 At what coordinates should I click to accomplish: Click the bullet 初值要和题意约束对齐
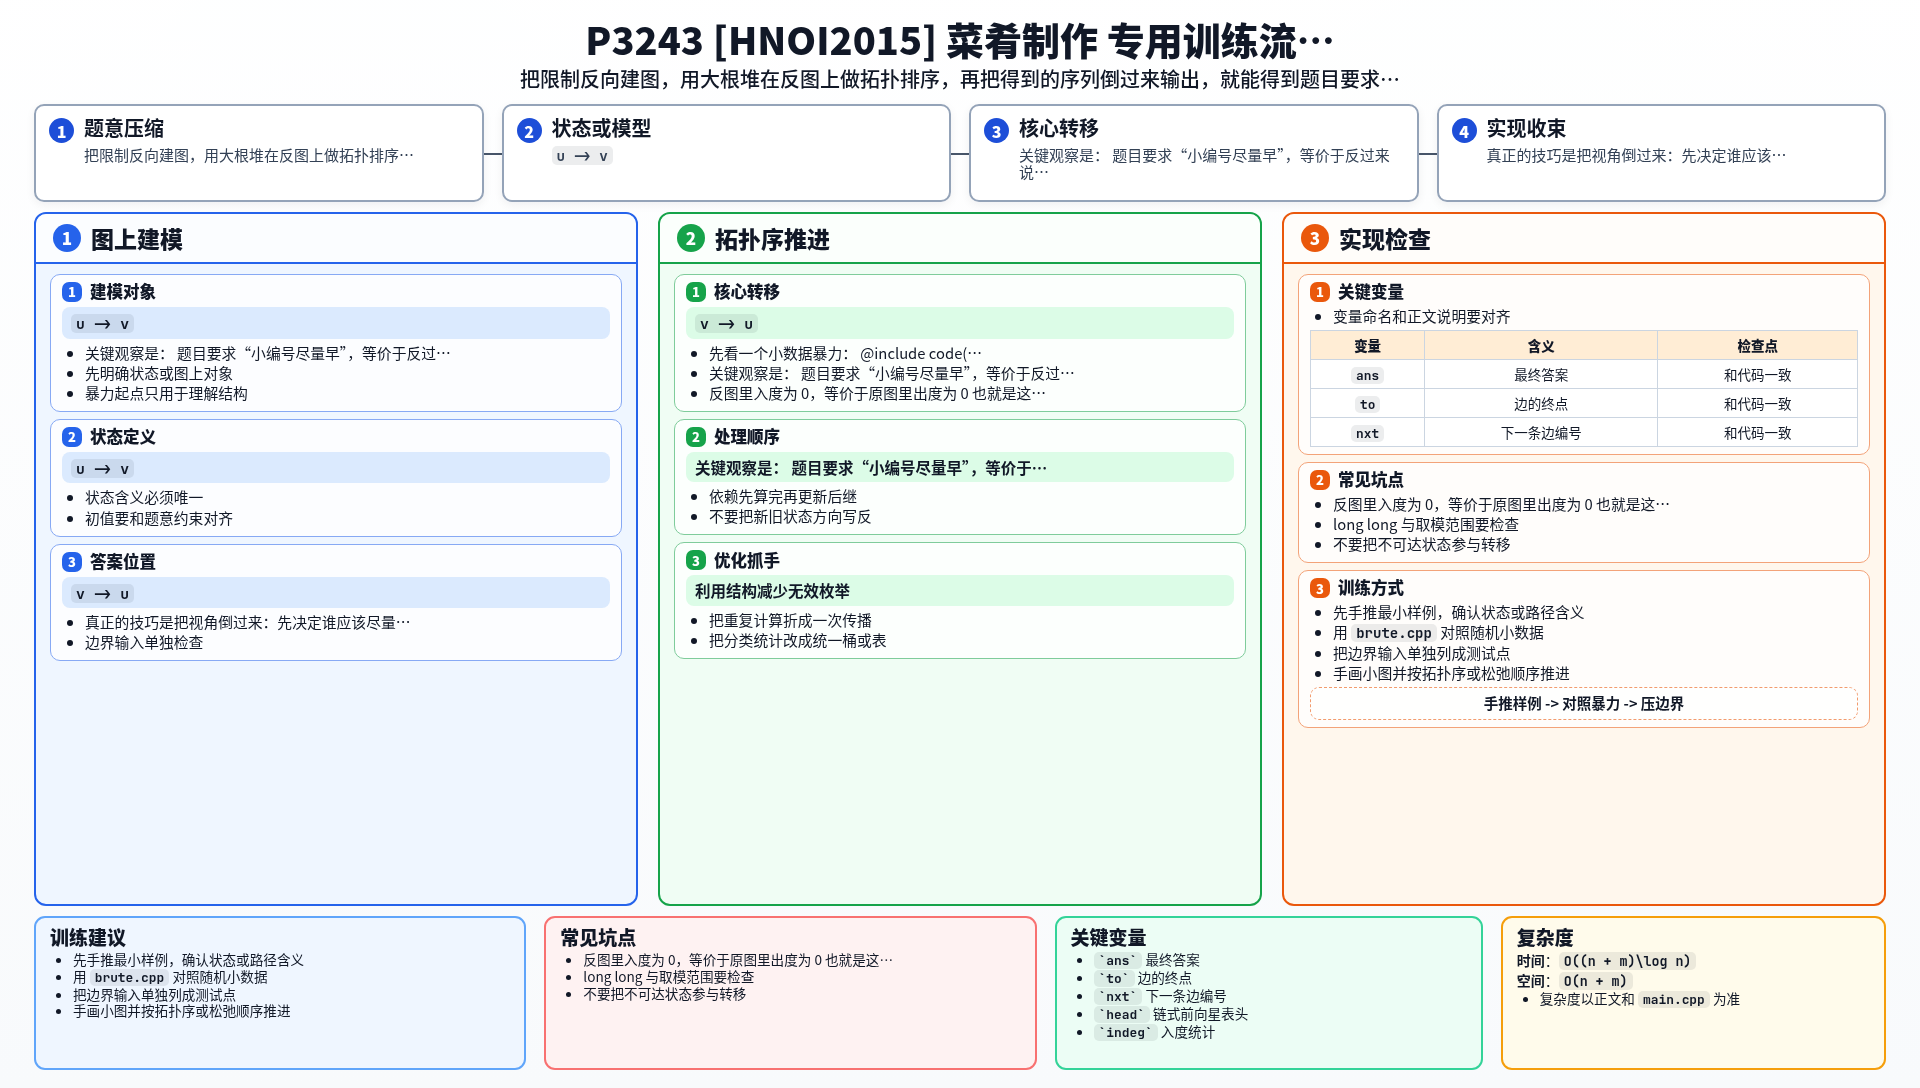[159, 519]
